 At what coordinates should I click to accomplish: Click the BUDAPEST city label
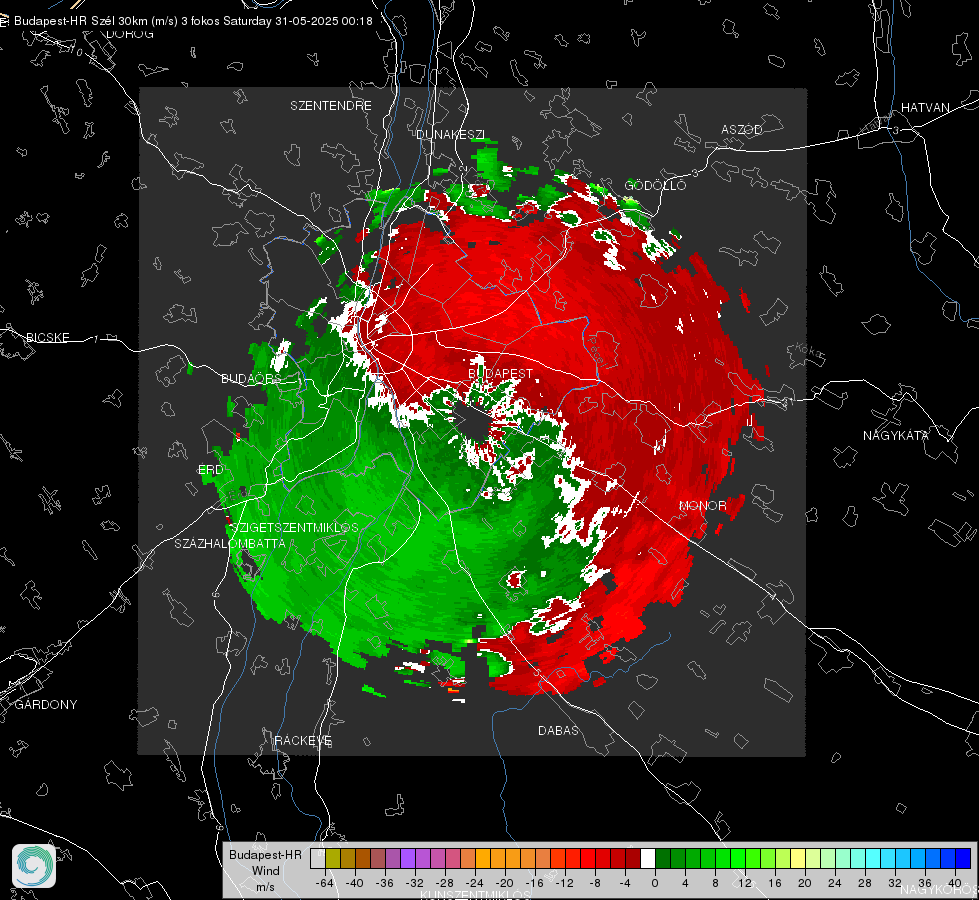pyautogui.click(x=501, y=373)
